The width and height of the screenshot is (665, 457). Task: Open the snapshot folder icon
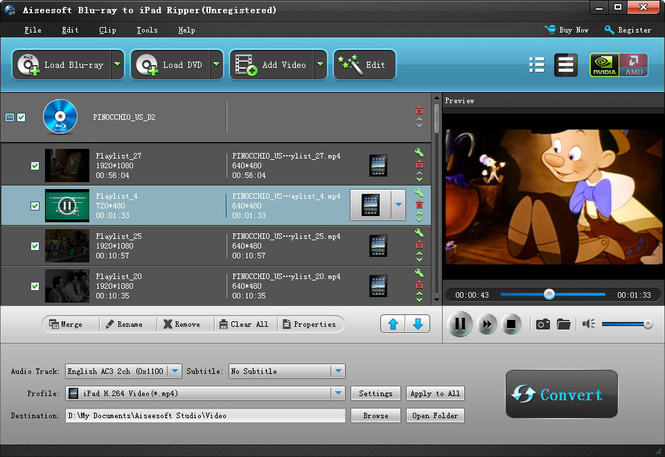563,324
